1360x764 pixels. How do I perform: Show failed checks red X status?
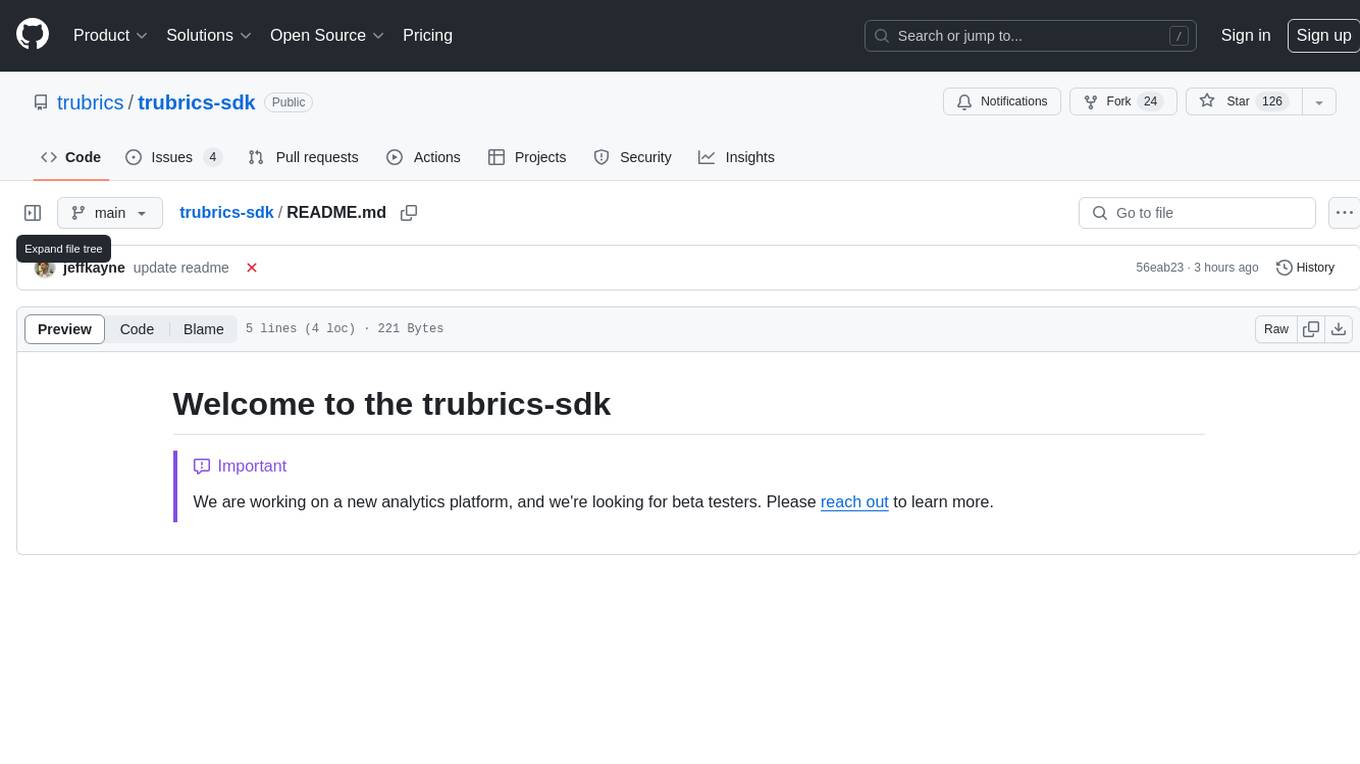point(252,268)
